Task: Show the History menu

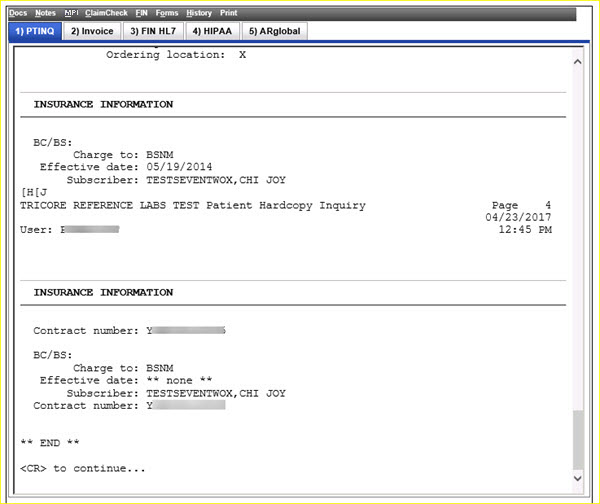Action: [x=199, y=13]
